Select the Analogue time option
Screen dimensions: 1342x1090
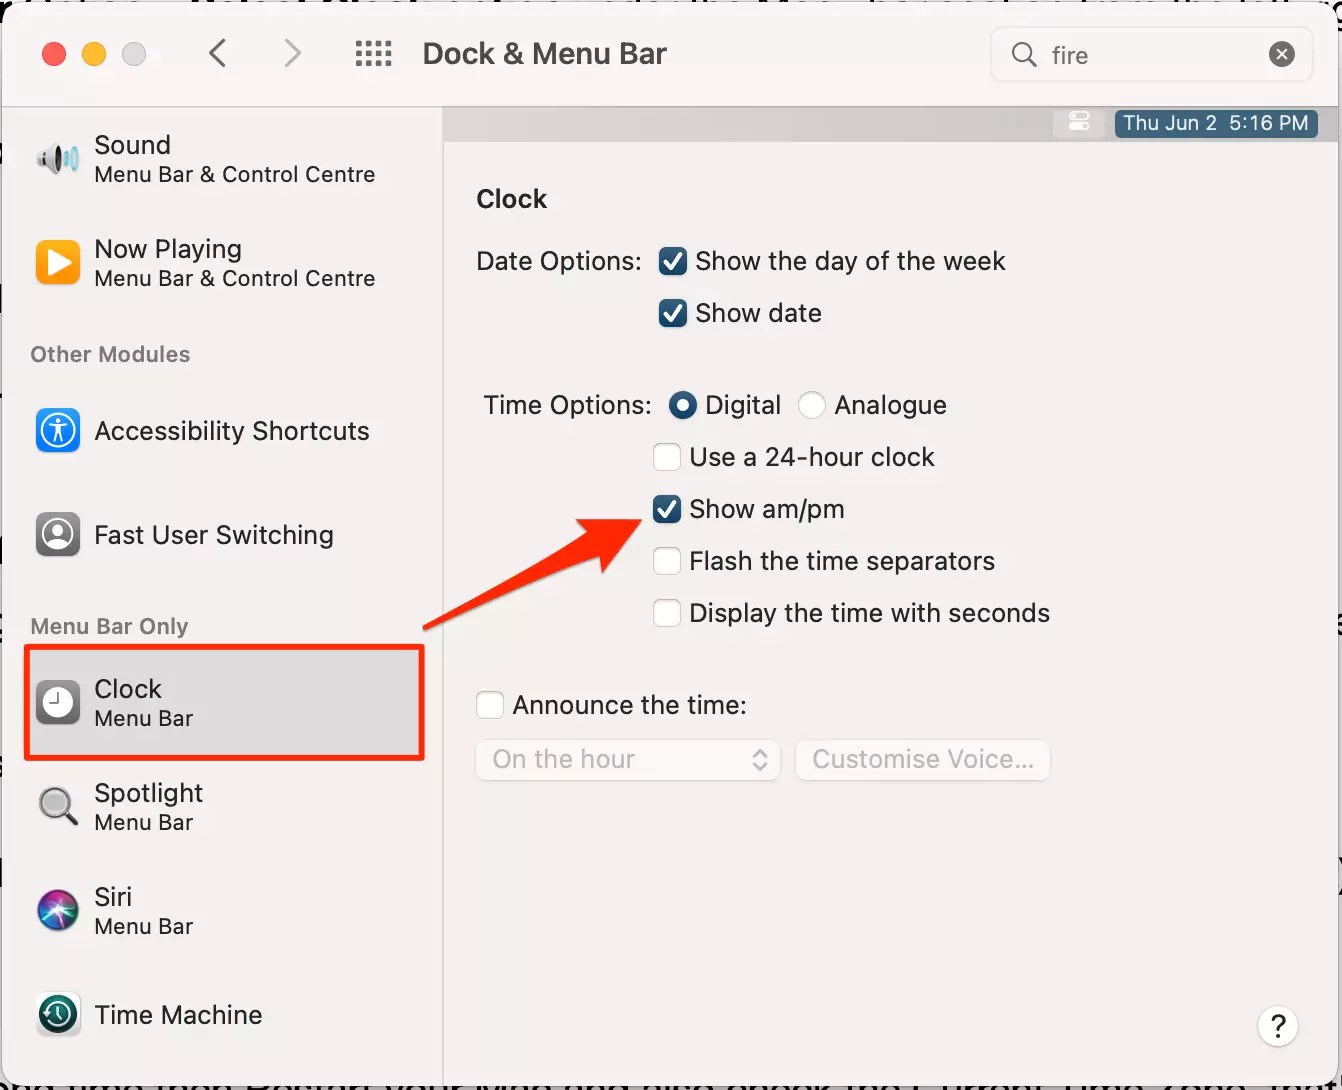click(812, 405)
